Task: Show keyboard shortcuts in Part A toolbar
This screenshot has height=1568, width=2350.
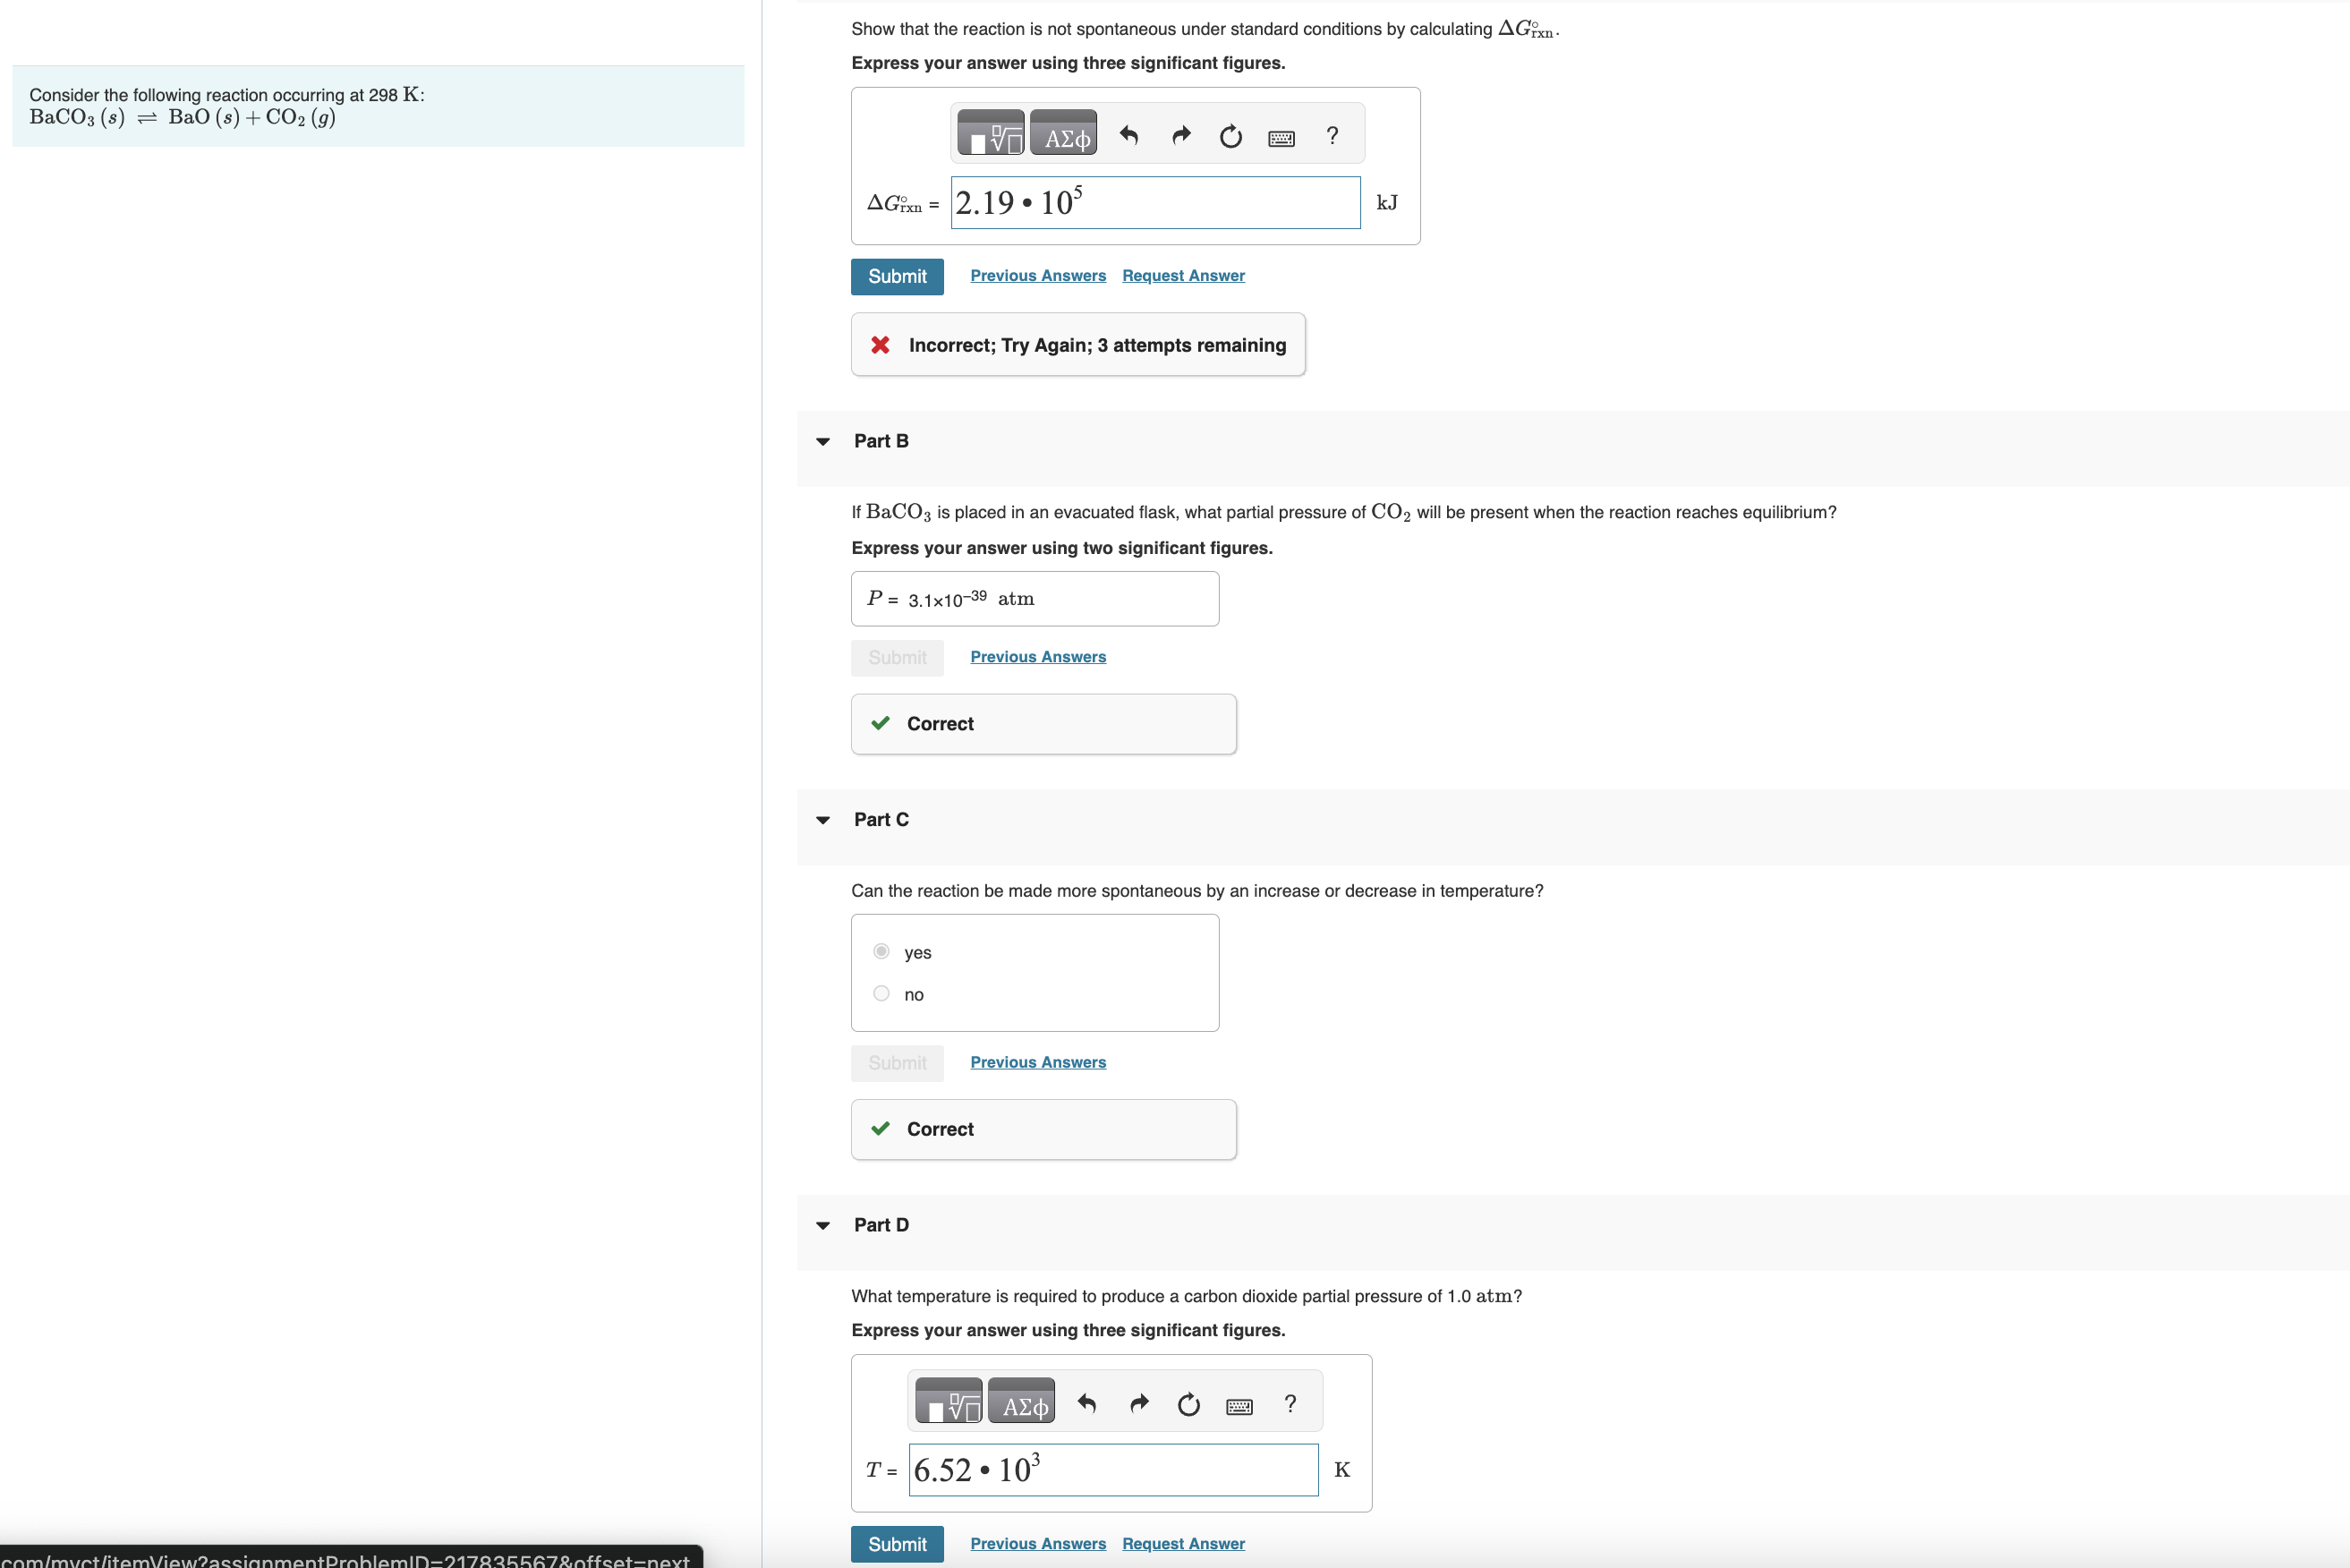Action: coord(1281,138)
